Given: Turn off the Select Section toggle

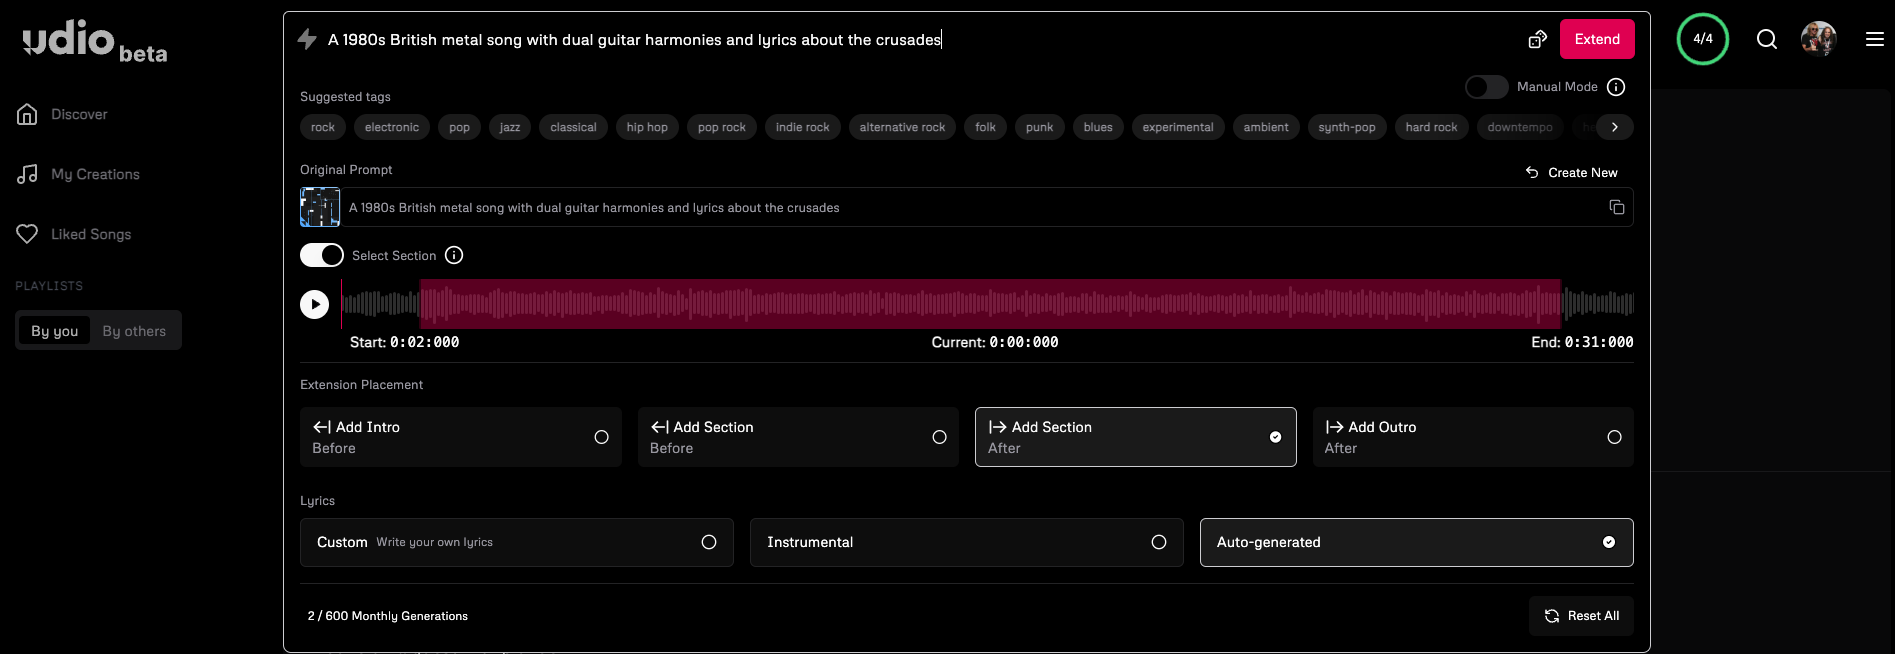Looking at the screenshot, I should 322,255.
